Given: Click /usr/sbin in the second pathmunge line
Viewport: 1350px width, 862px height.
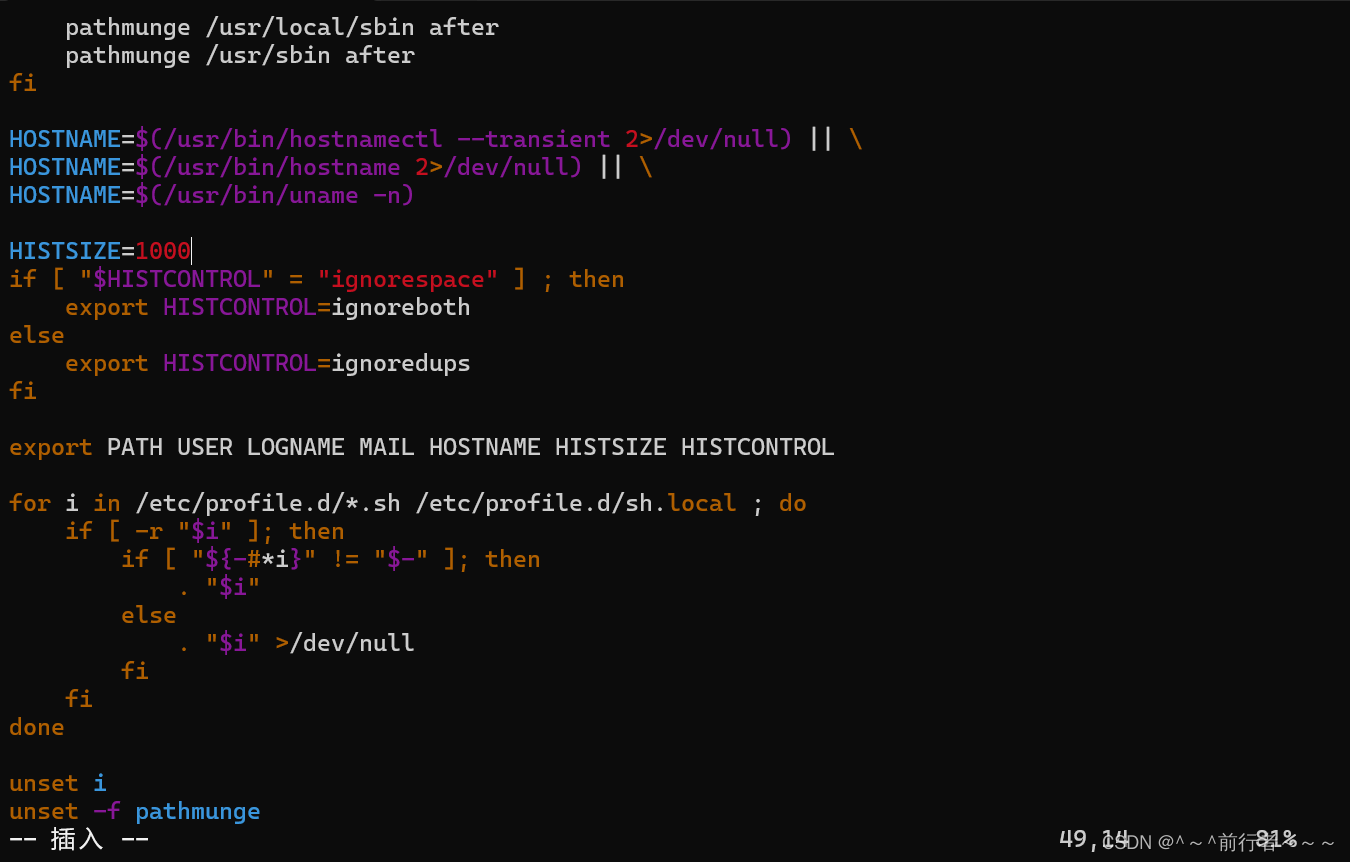Looking at the screenshot, I should 268,55.
